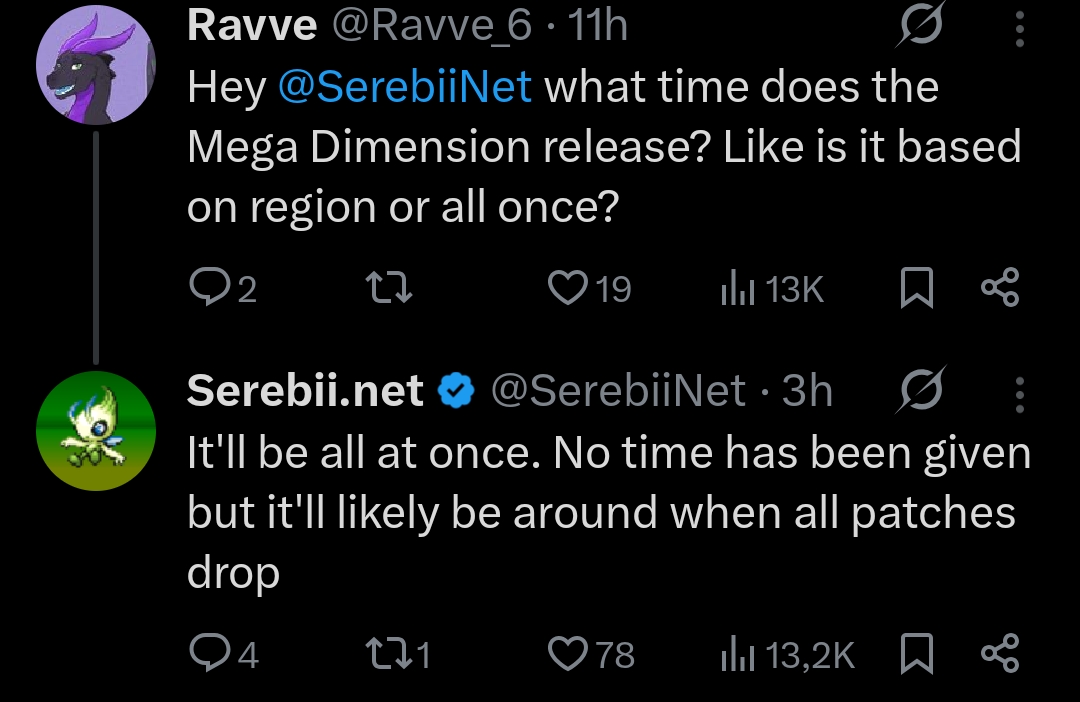Open the @SerebiiNet mention link
This screenshot has height=702, width=1080.
coord(403,88)
